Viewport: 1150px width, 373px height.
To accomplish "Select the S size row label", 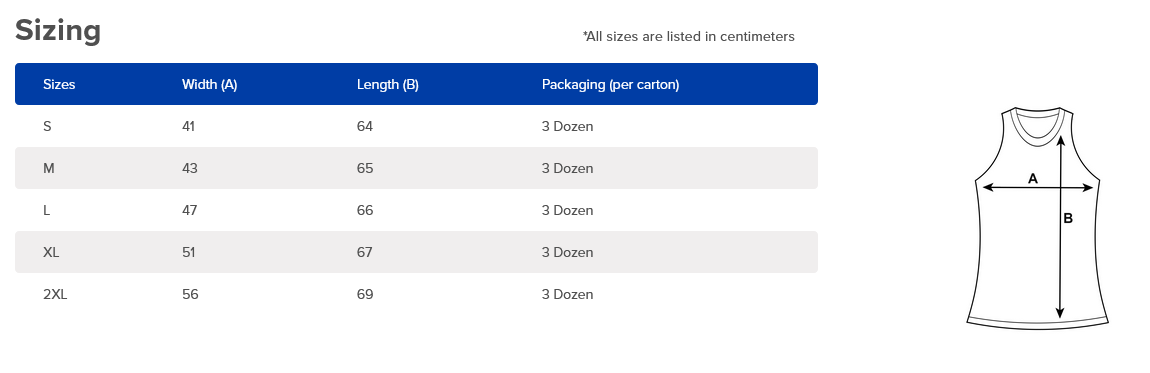I will click(x=48, y=126).
